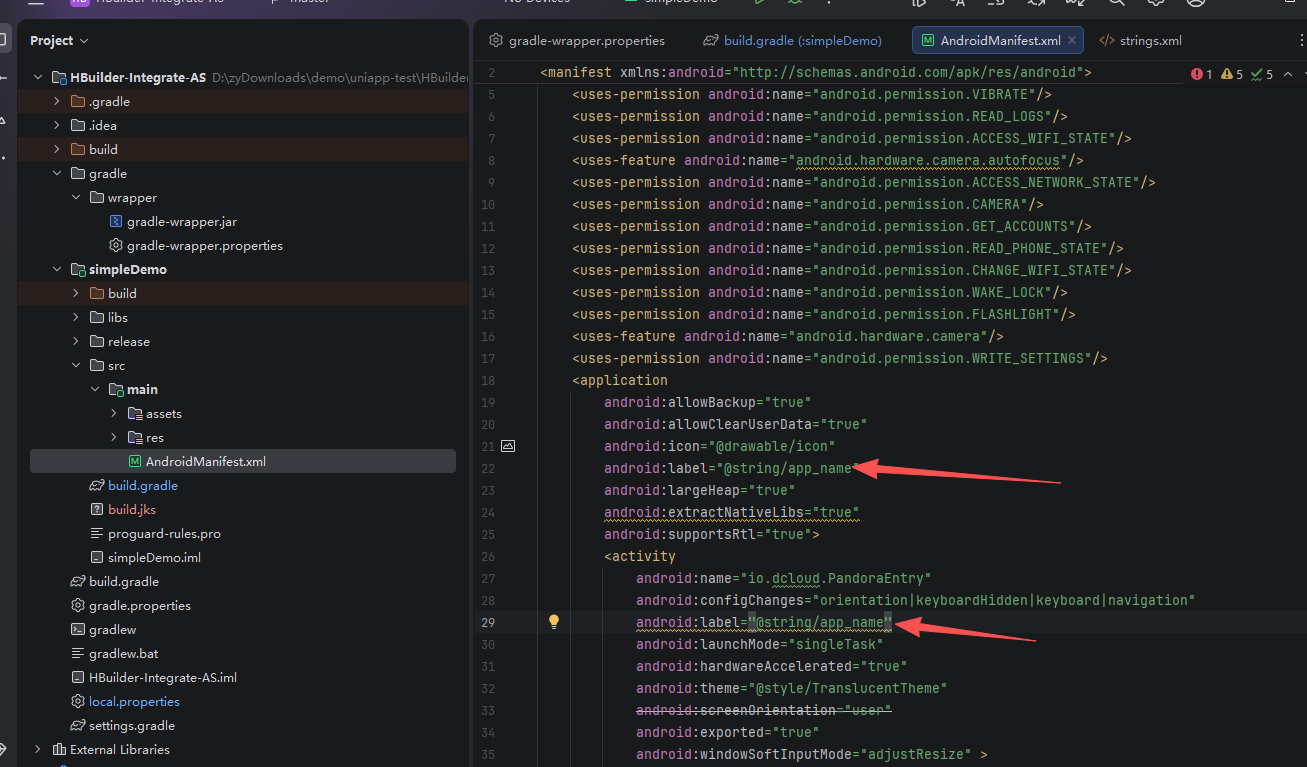
Task: Open local.properties from the tree
Action: point(134,701)
